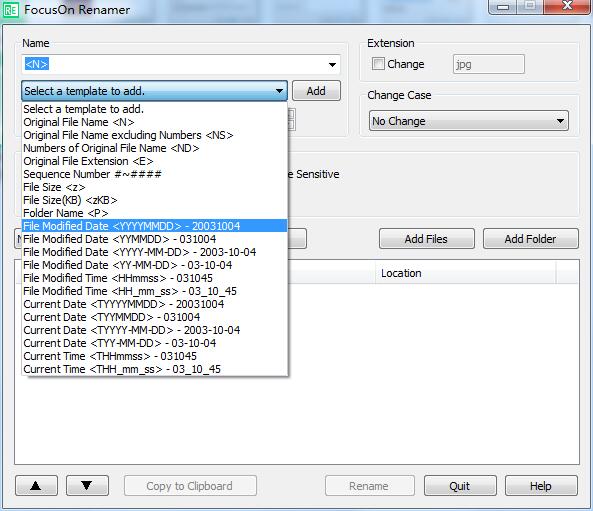Select Current Time <THHmmss> - 031045
The height and width of the screenshot is (511, 593).
(155, 356)
